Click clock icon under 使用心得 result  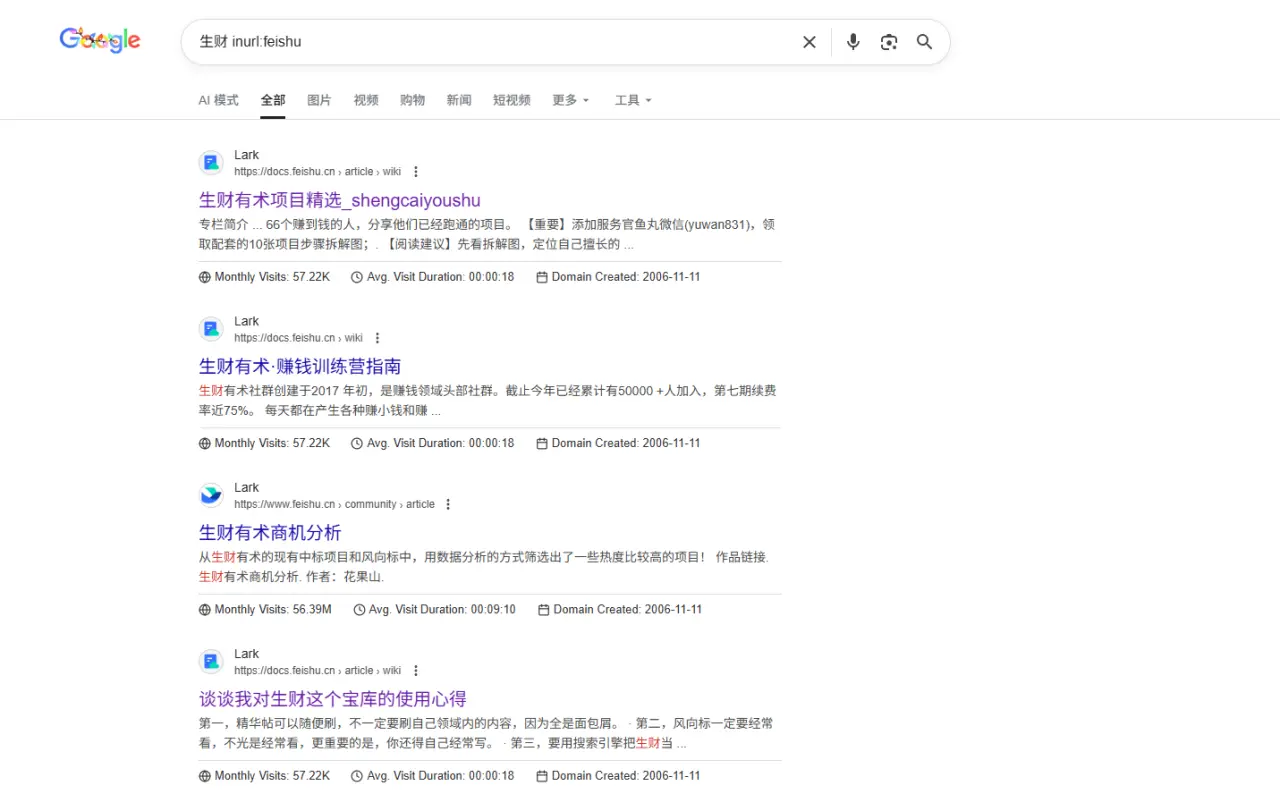point(357,776)
